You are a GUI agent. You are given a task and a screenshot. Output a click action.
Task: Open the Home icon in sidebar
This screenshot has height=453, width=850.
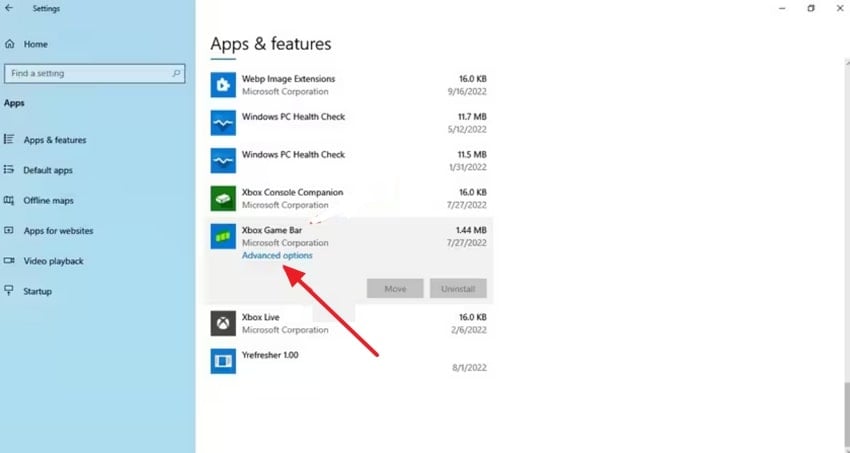[10, 44]
